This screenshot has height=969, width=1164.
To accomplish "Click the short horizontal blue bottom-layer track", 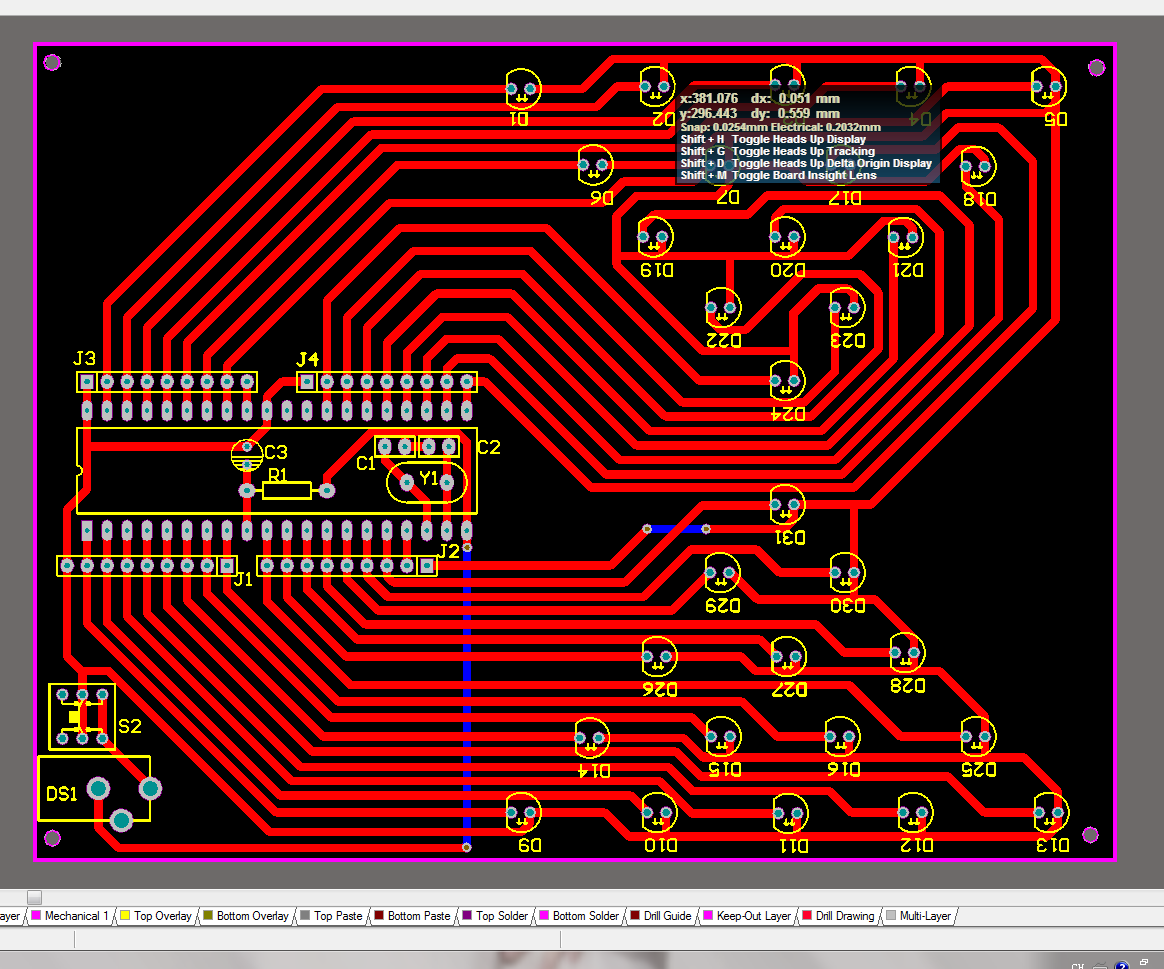I will 676,529.
